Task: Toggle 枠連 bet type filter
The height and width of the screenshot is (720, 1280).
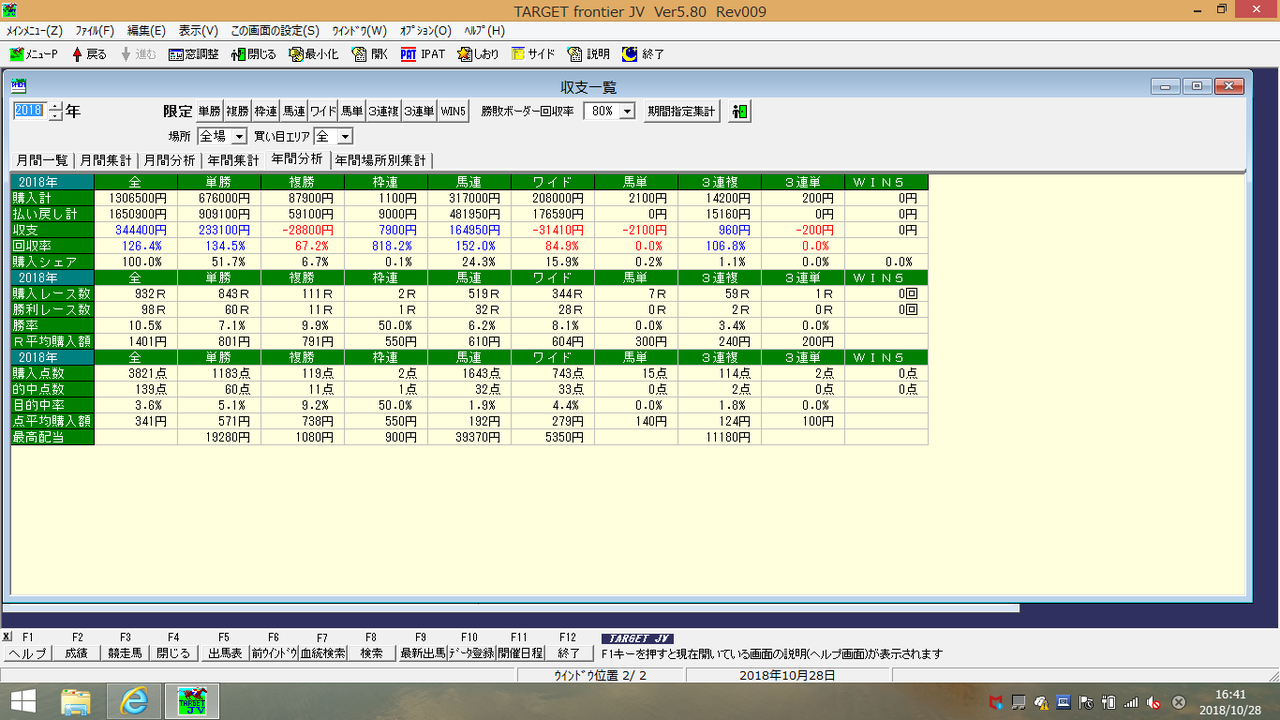Action: tap(265, 112)
